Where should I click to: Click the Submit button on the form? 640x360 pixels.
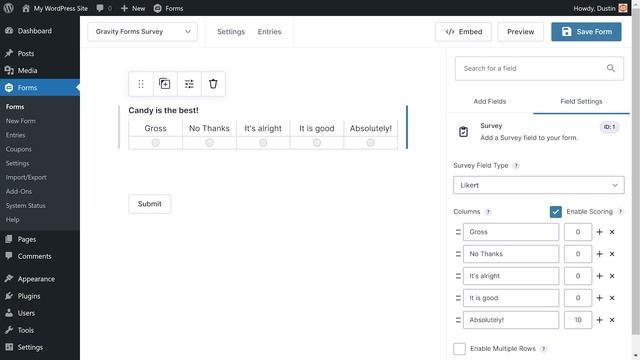coord(149,204)
